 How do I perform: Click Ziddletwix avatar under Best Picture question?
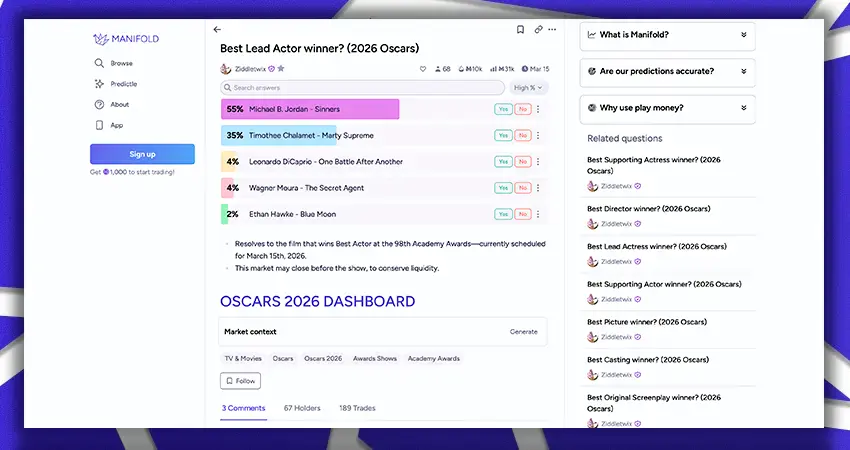(x=593, y=337)
